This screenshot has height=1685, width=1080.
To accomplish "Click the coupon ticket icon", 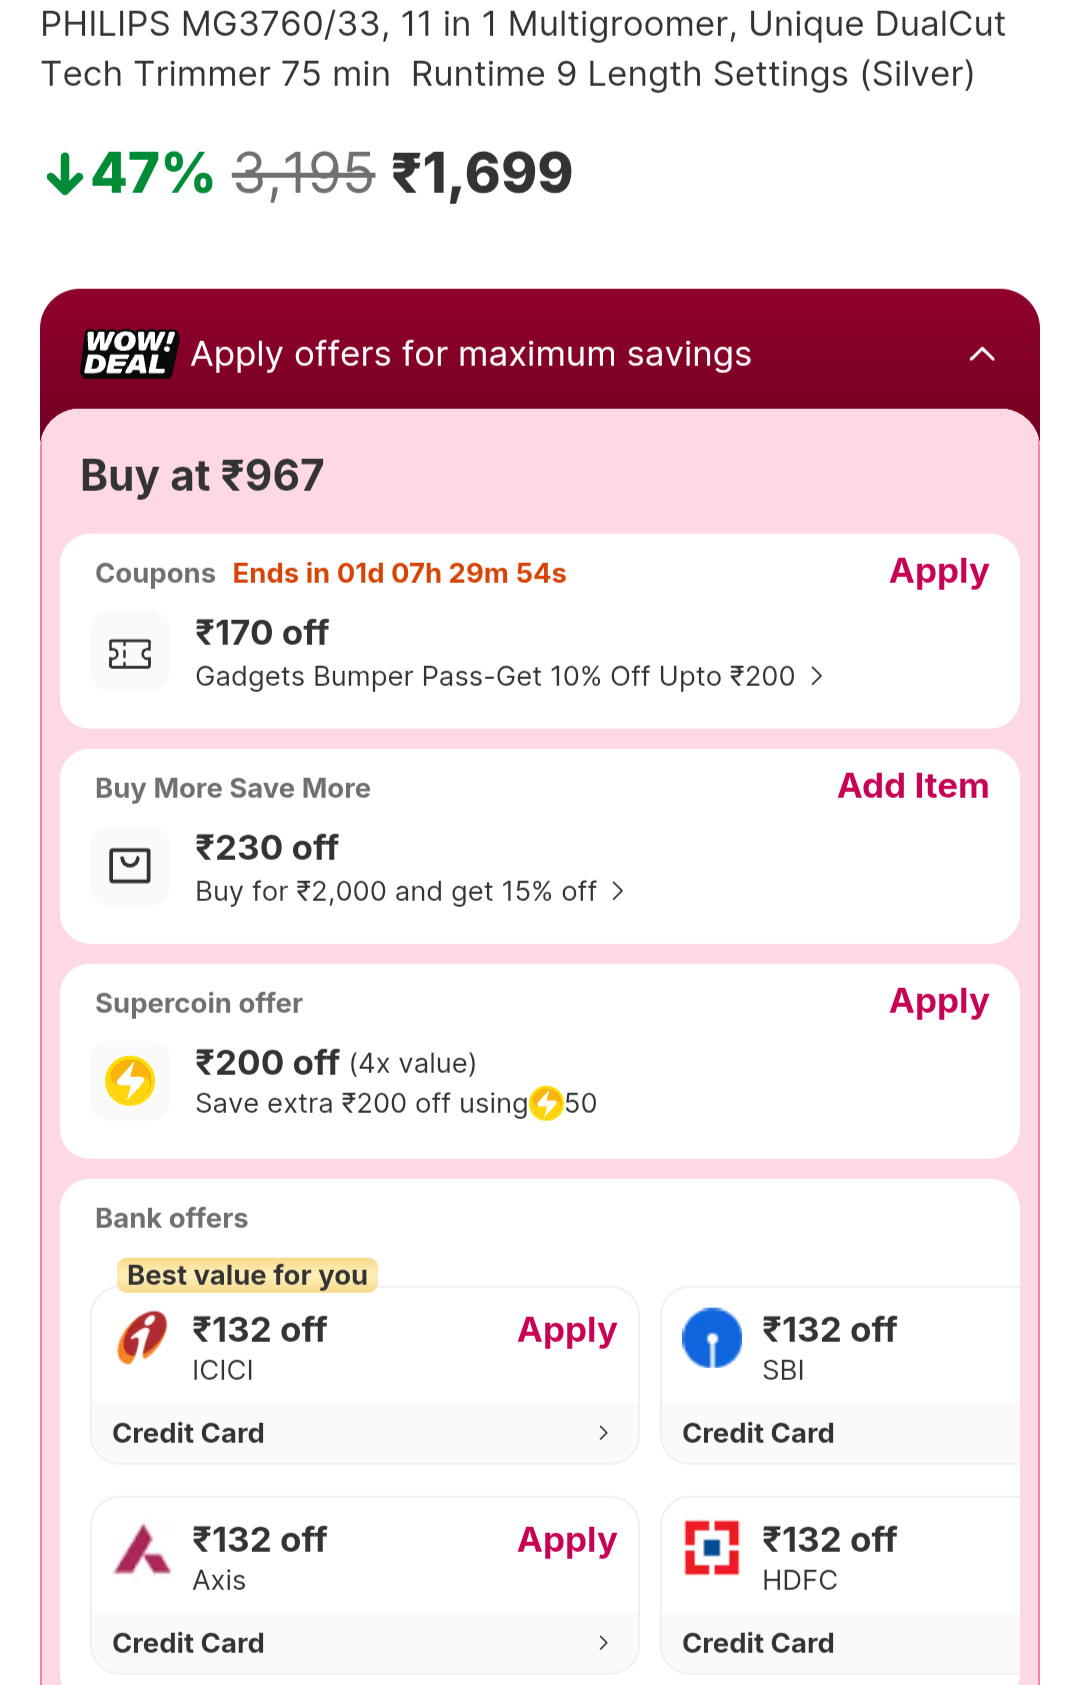I will pos(130,654).
